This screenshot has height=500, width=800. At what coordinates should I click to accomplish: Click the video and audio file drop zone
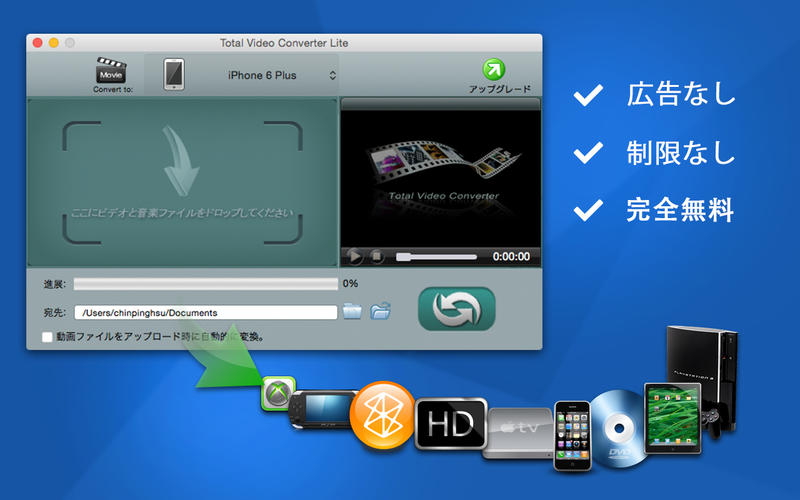click(183, 182)
